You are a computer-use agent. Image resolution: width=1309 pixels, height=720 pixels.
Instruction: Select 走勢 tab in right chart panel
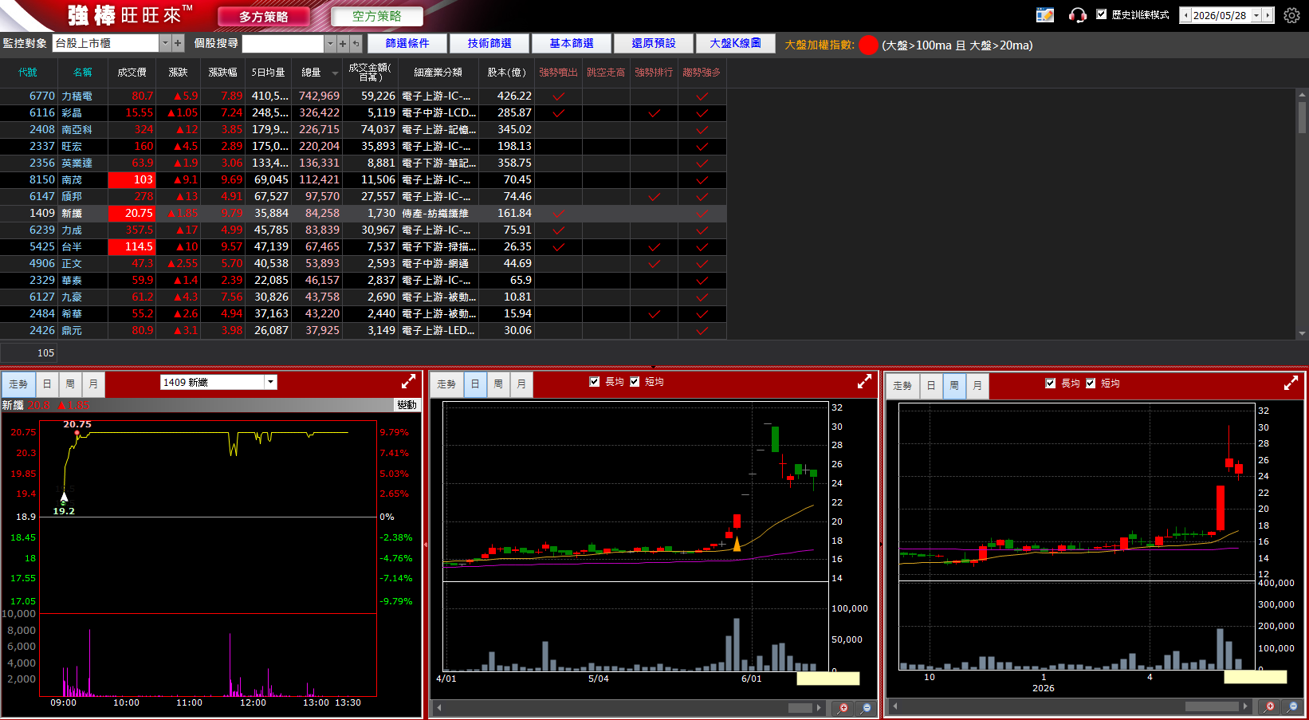pos(903,385)
